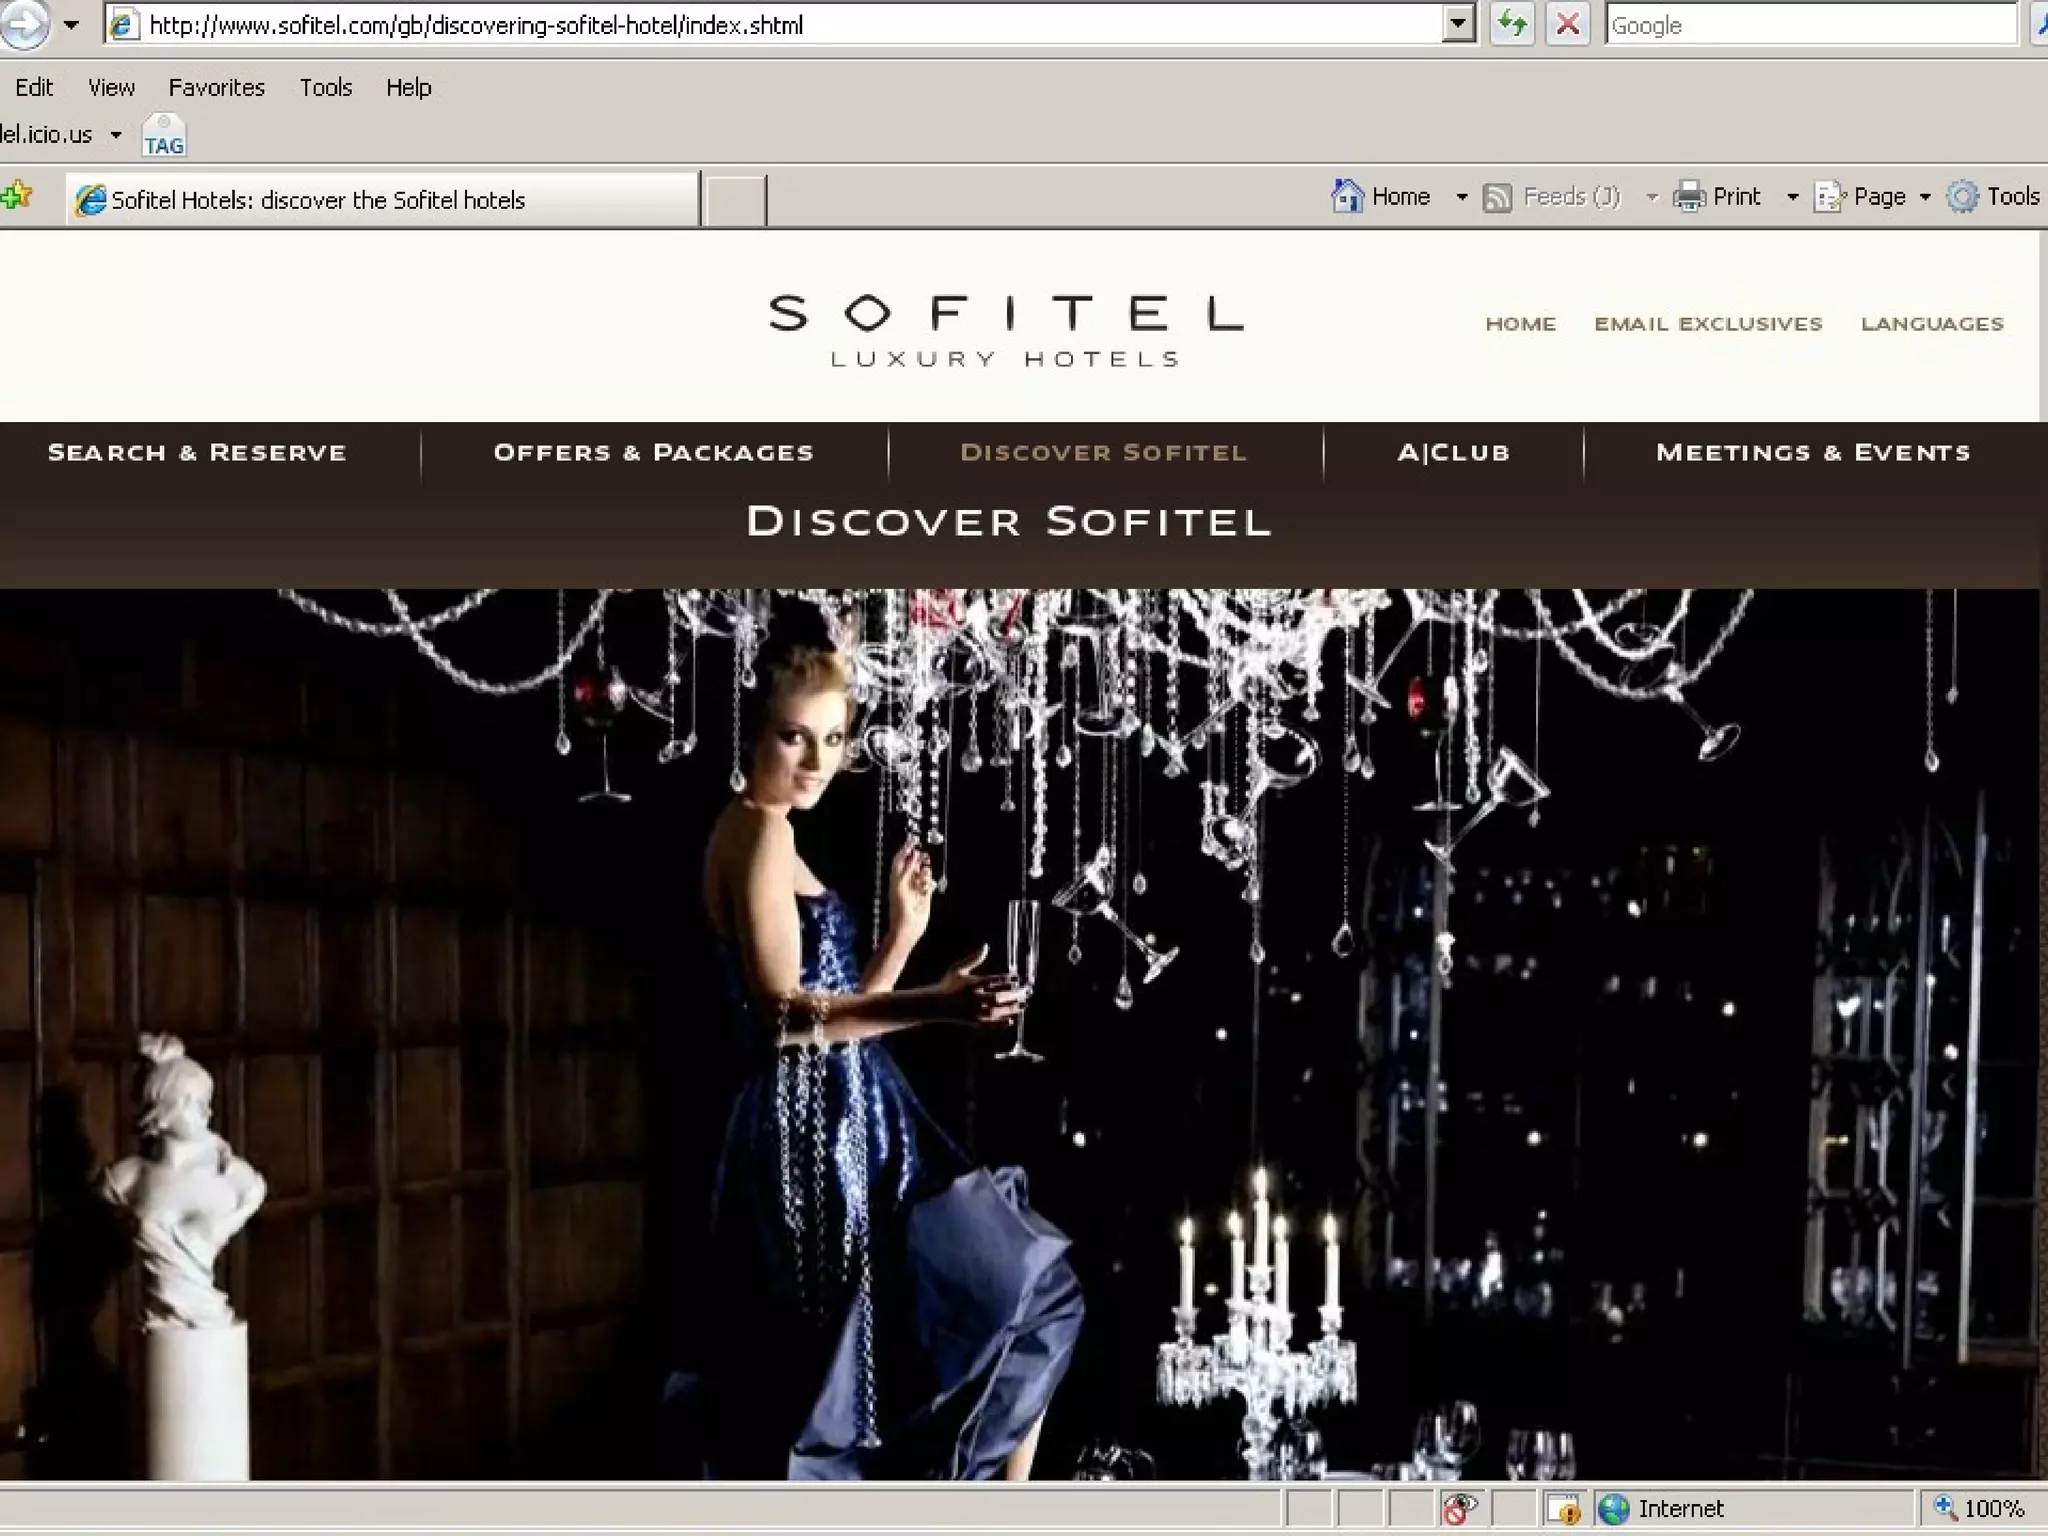Viewport: 2048px width, 1536px height.
Task: Open the Favorites menu
Action: point(216,88)
